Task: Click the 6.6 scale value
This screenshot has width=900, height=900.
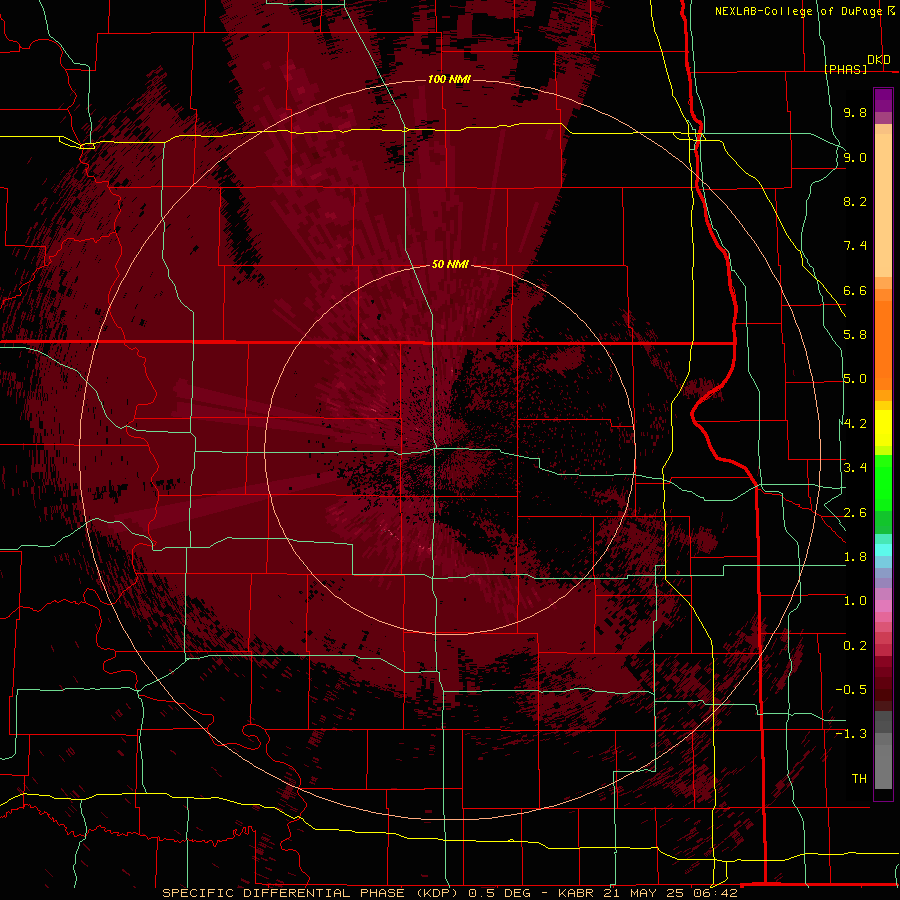Action: [855, 290]
